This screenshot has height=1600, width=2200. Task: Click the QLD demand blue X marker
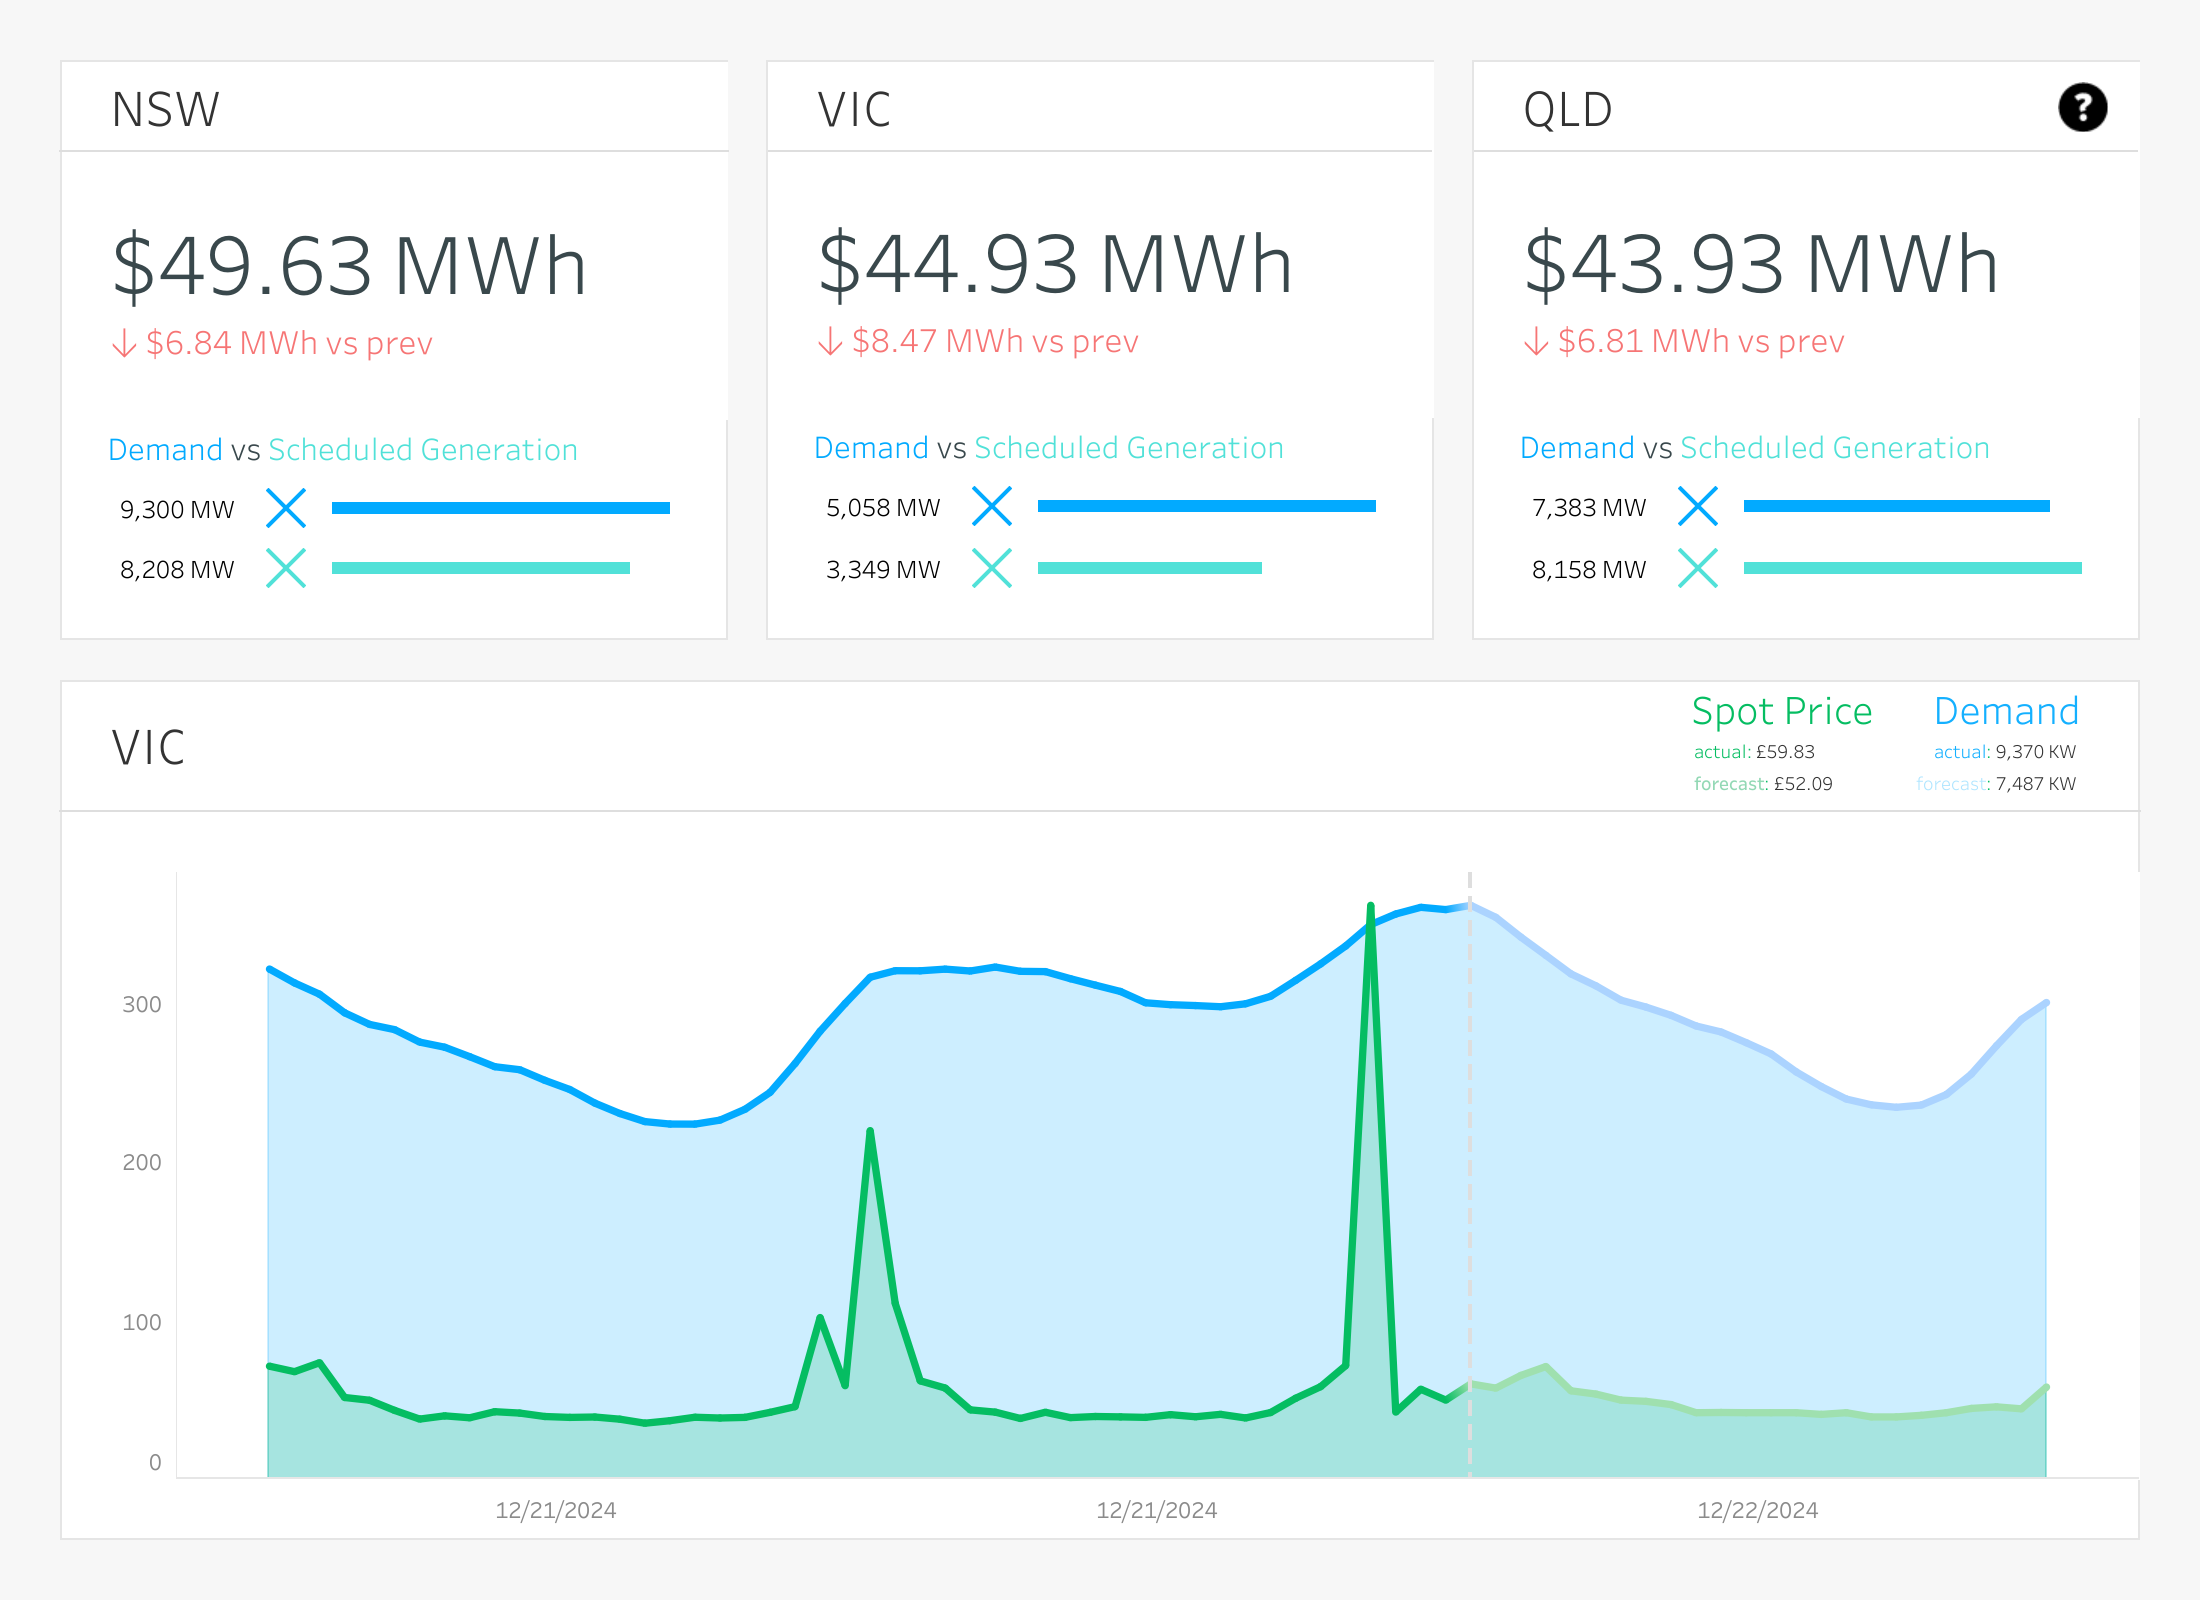(1698, 506)
